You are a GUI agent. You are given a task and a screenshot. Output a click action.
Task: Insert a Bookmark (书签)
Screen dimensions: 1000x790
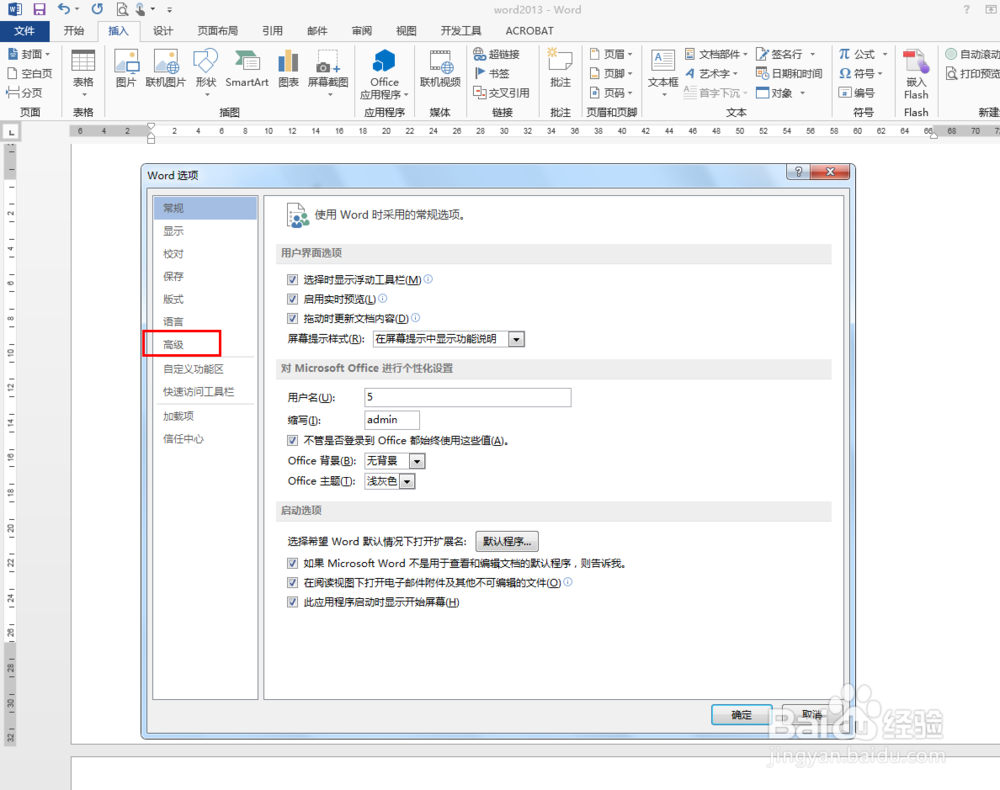[x=492, y=73]
